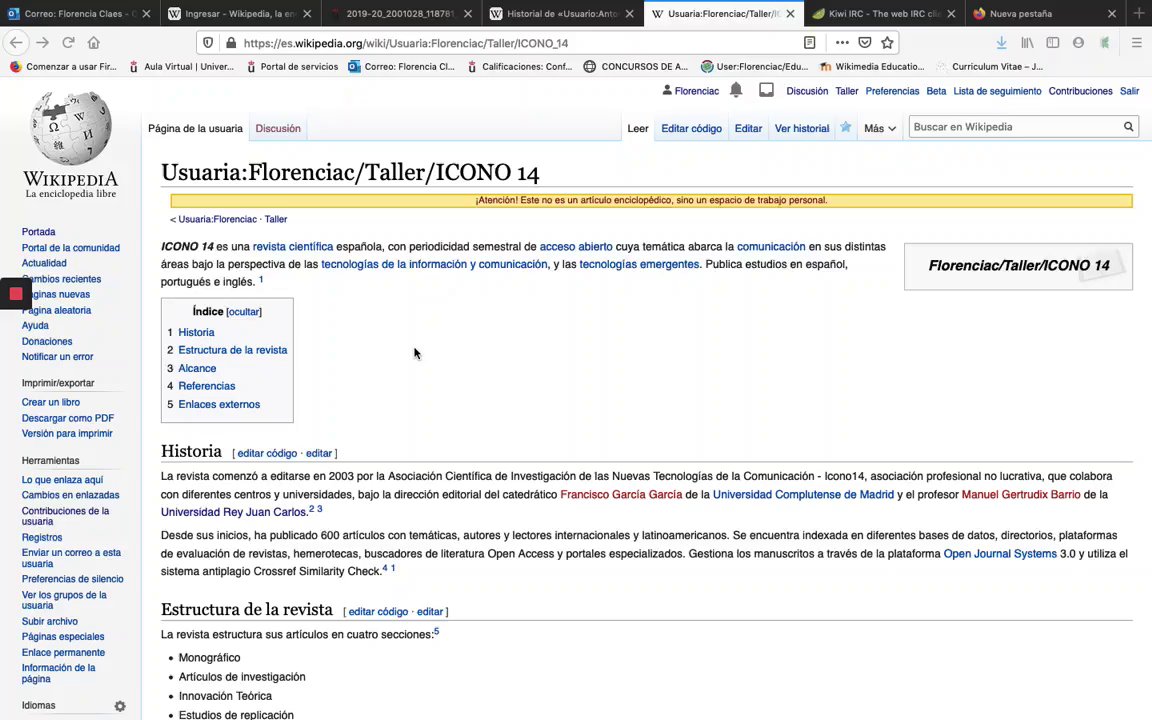Screen dimensions: 1152x720
Task: Go back with the browser back arrow
Action: pyautogui.click(x=16, y=43)
